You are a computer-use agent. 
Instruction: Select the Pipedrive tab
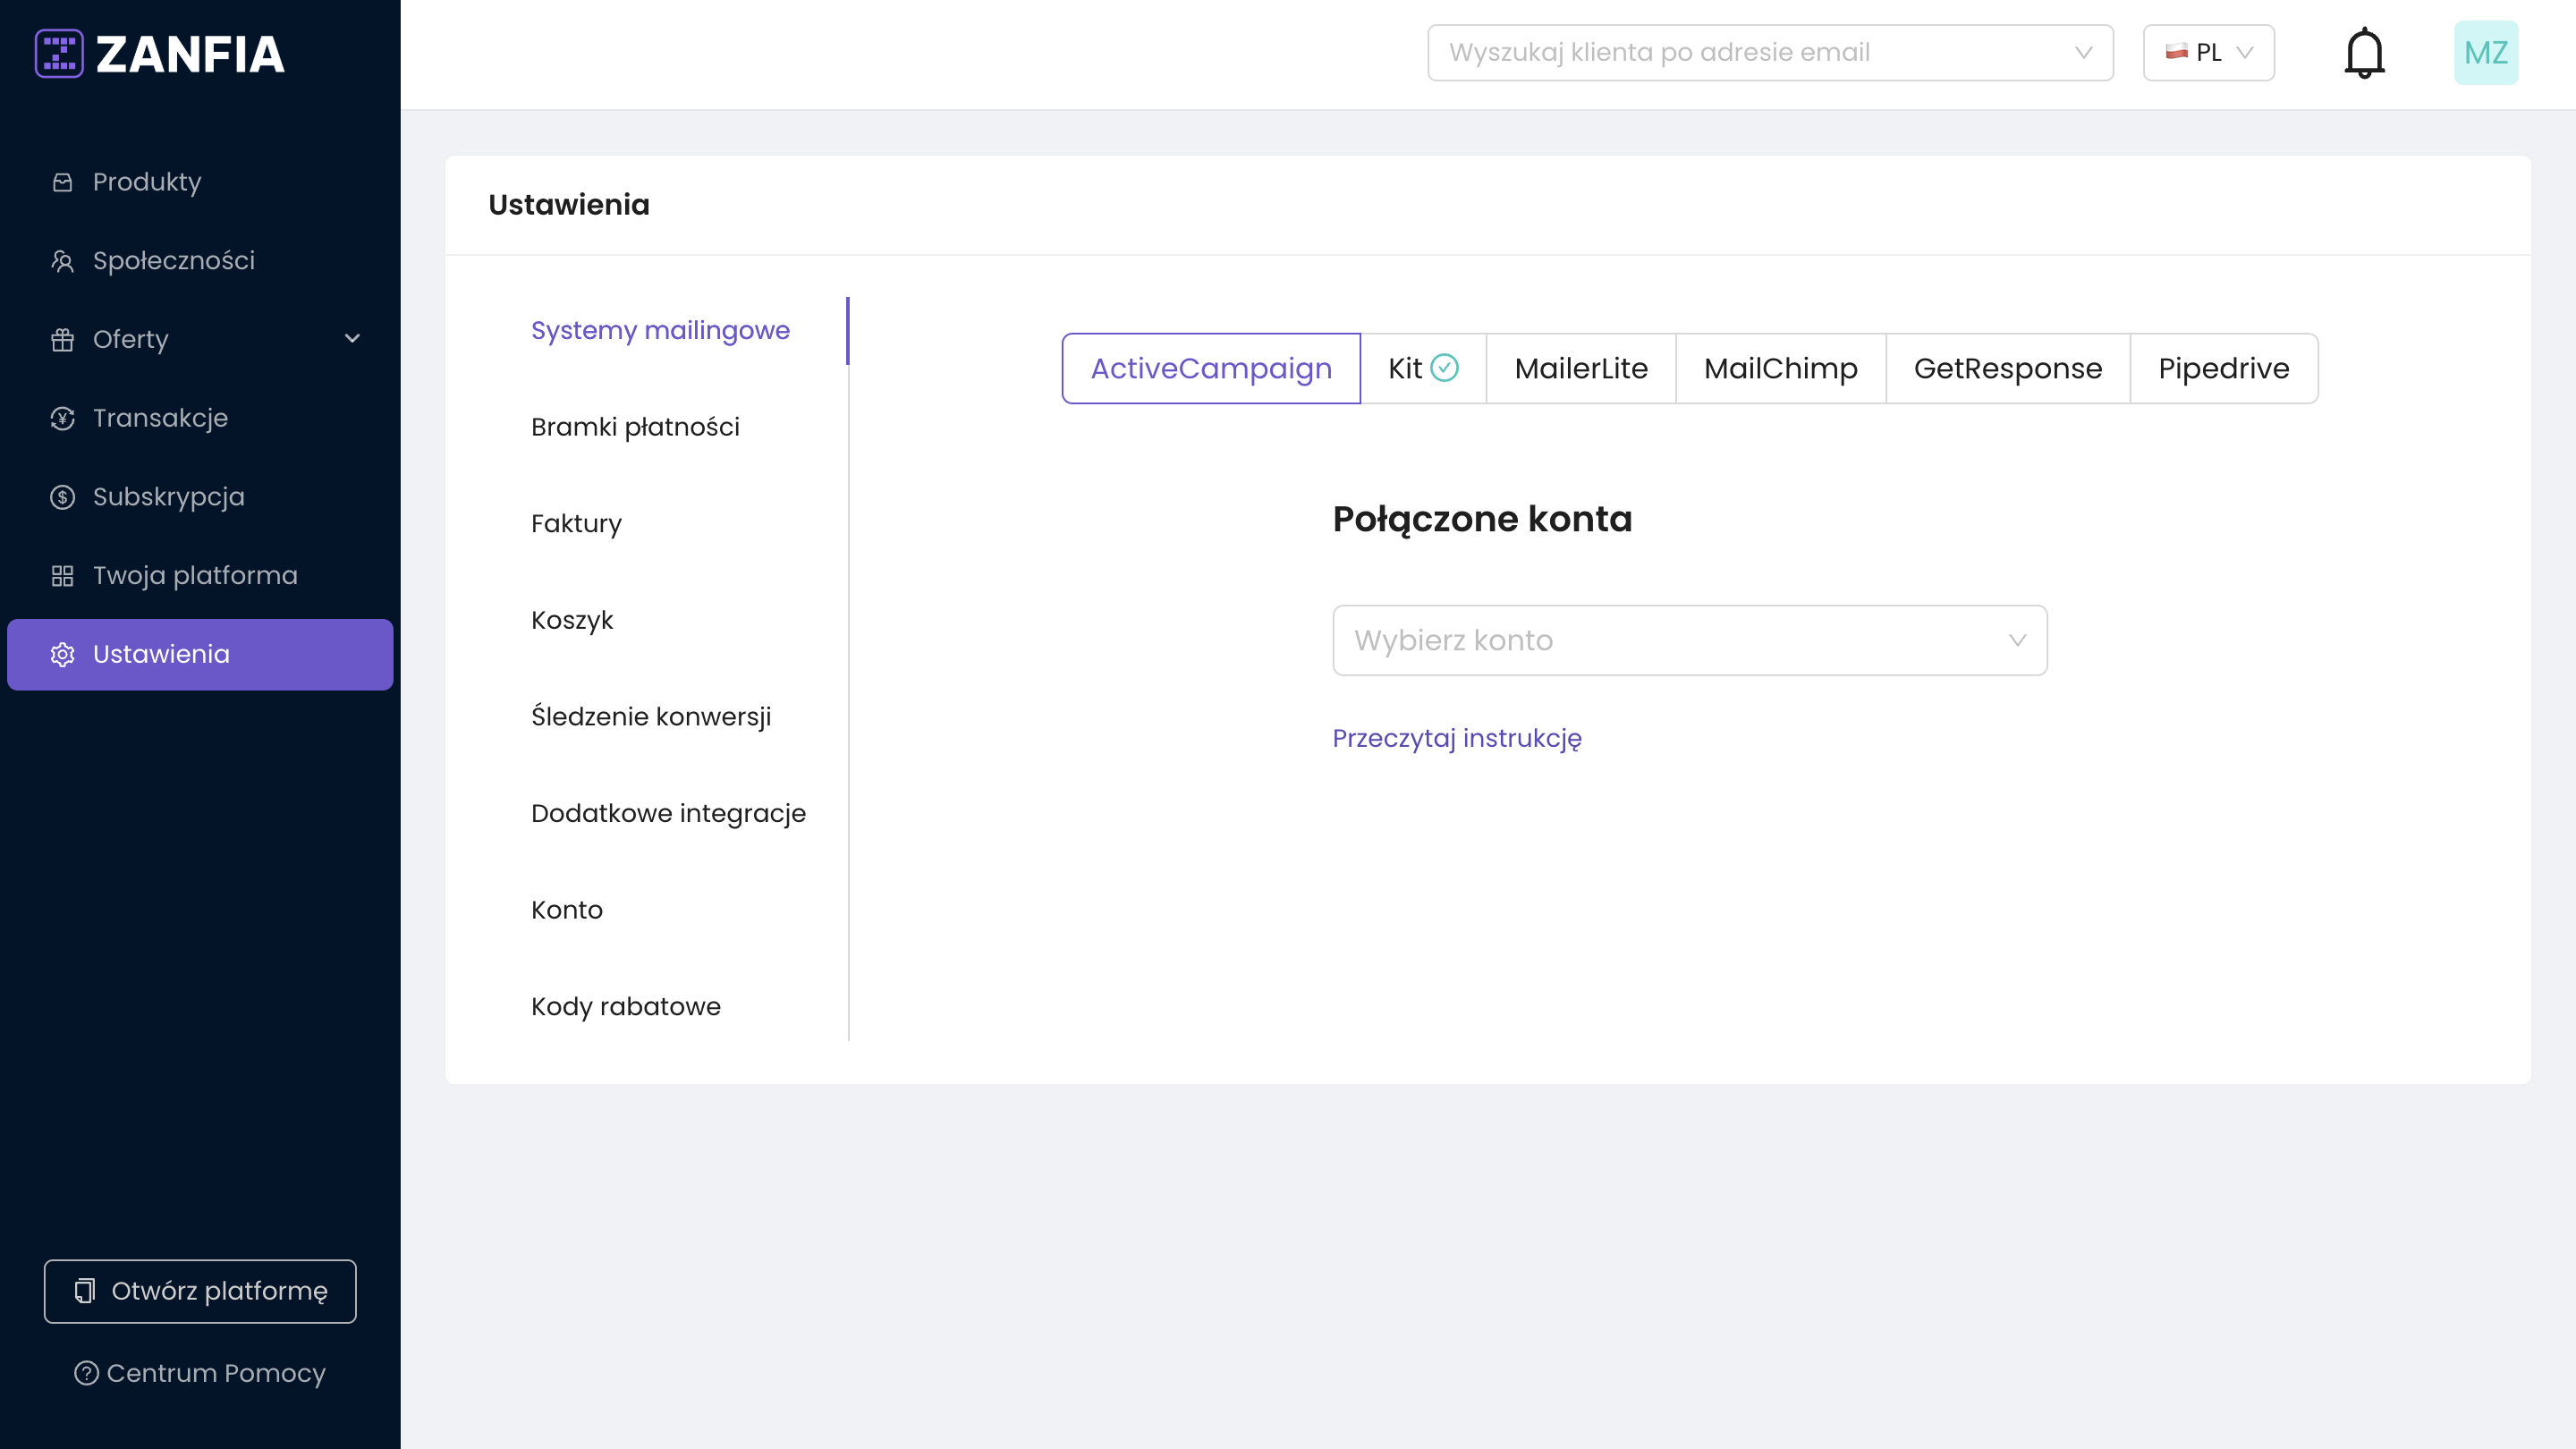[x=2223, y=369]
